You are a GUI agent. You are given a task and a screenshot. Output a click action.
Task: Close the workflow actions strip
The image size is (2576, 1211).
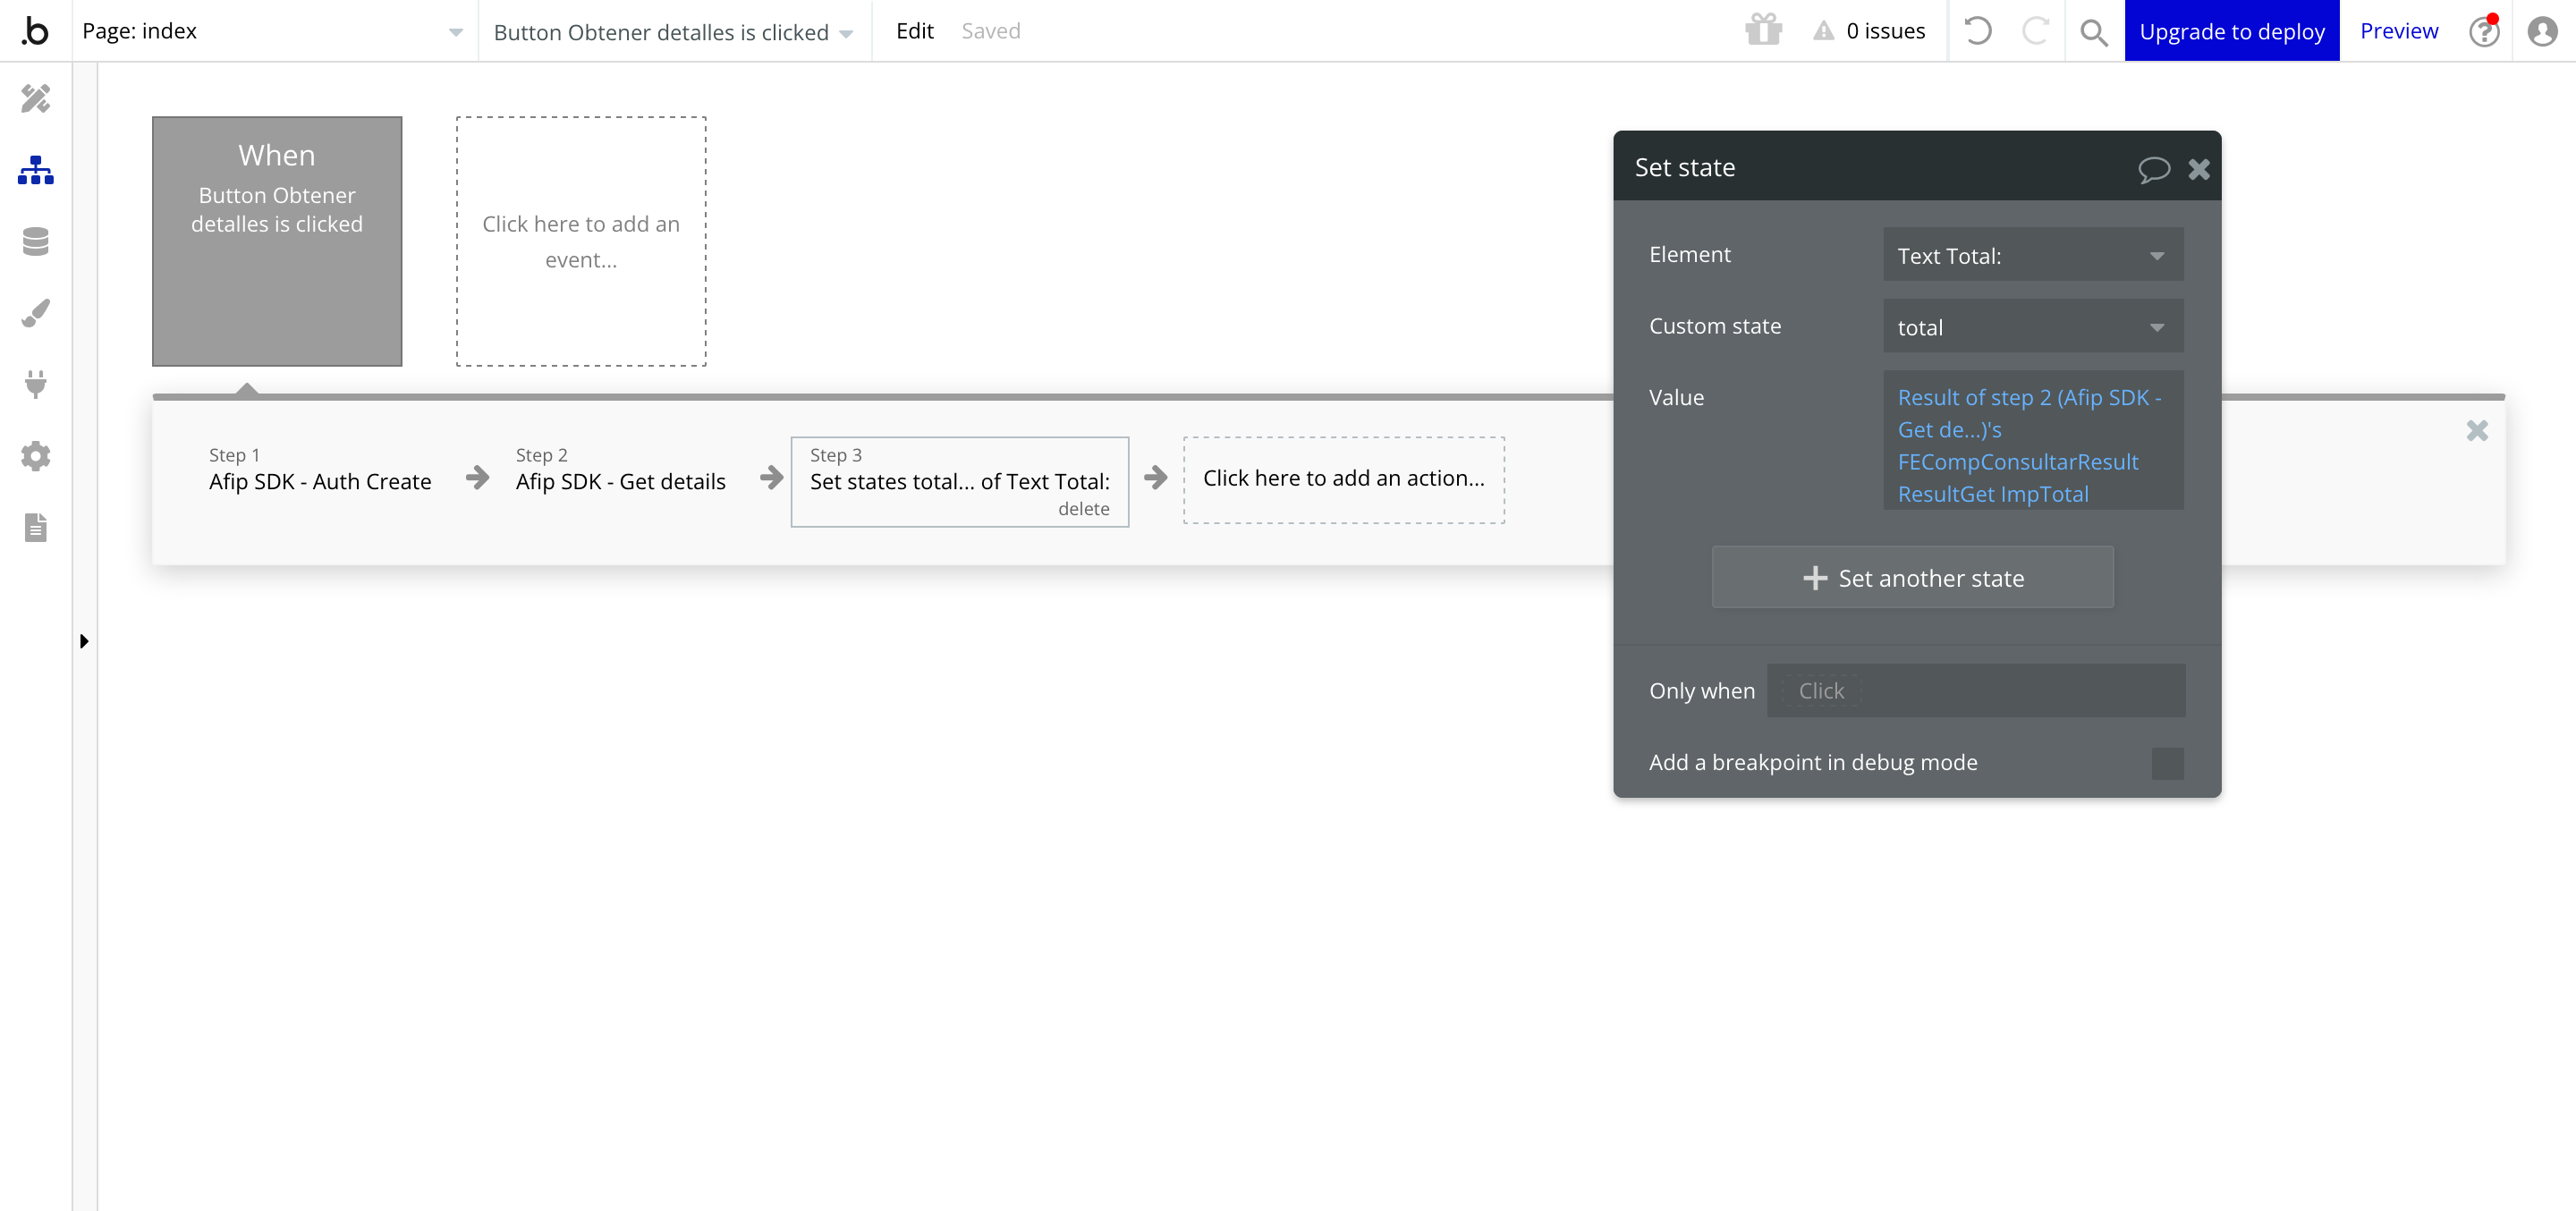(x=2477, y=430)
